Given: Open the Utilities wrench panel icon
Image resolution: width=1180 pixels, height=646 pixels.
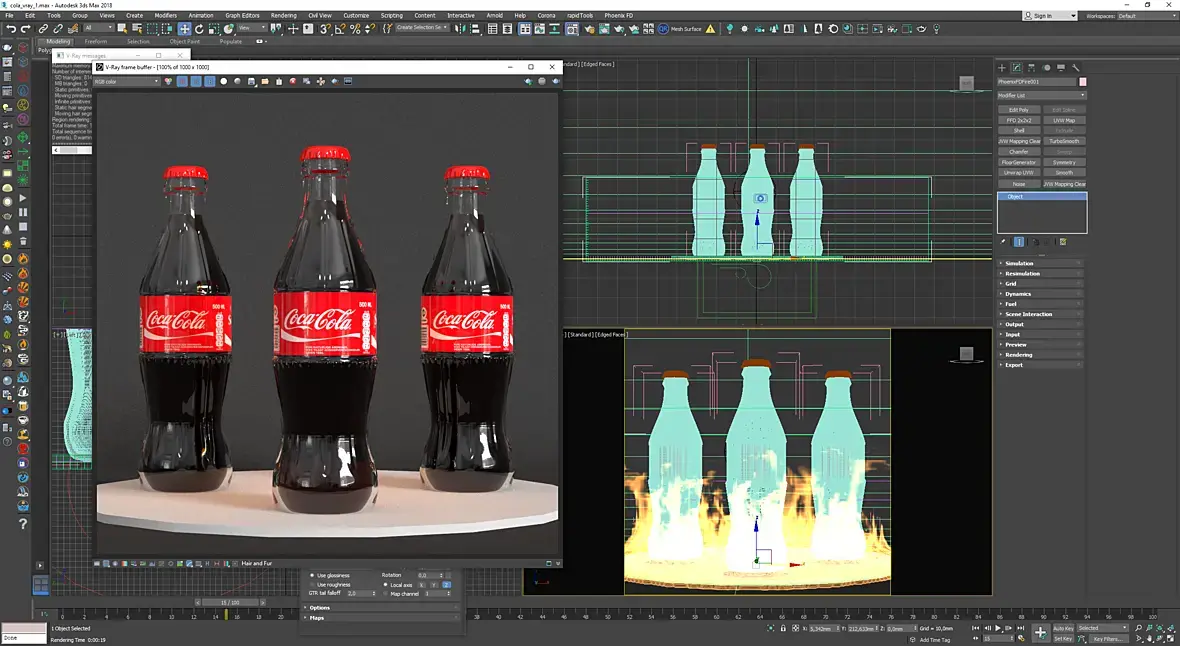Looking at the screenshot, I should (1074, 68).
